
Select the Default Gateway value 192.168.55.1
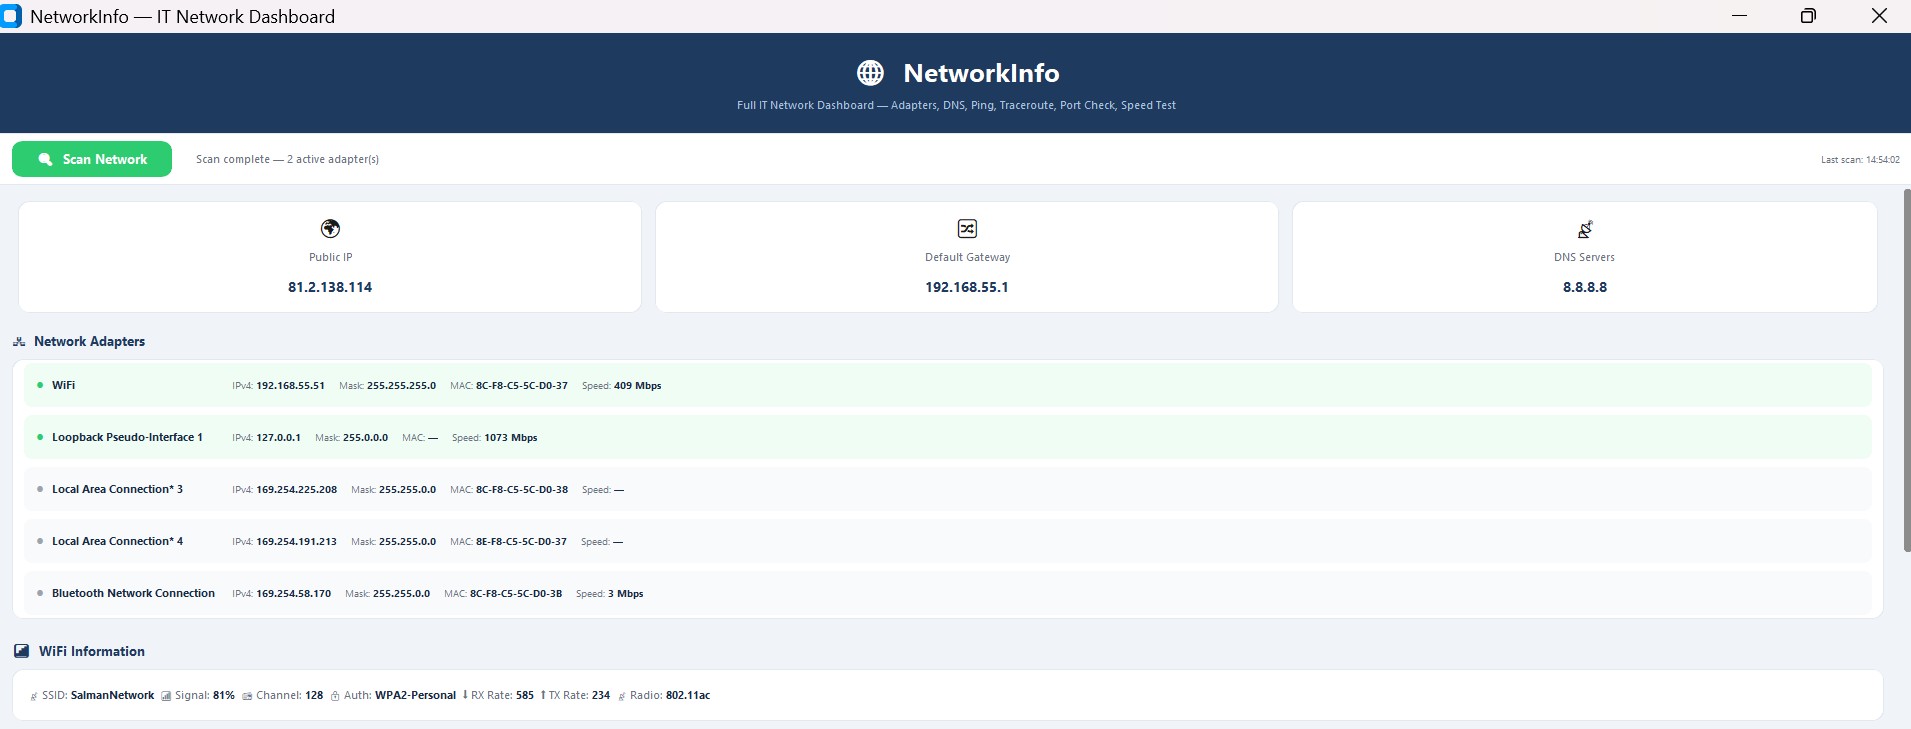click(x=967, y=287)
